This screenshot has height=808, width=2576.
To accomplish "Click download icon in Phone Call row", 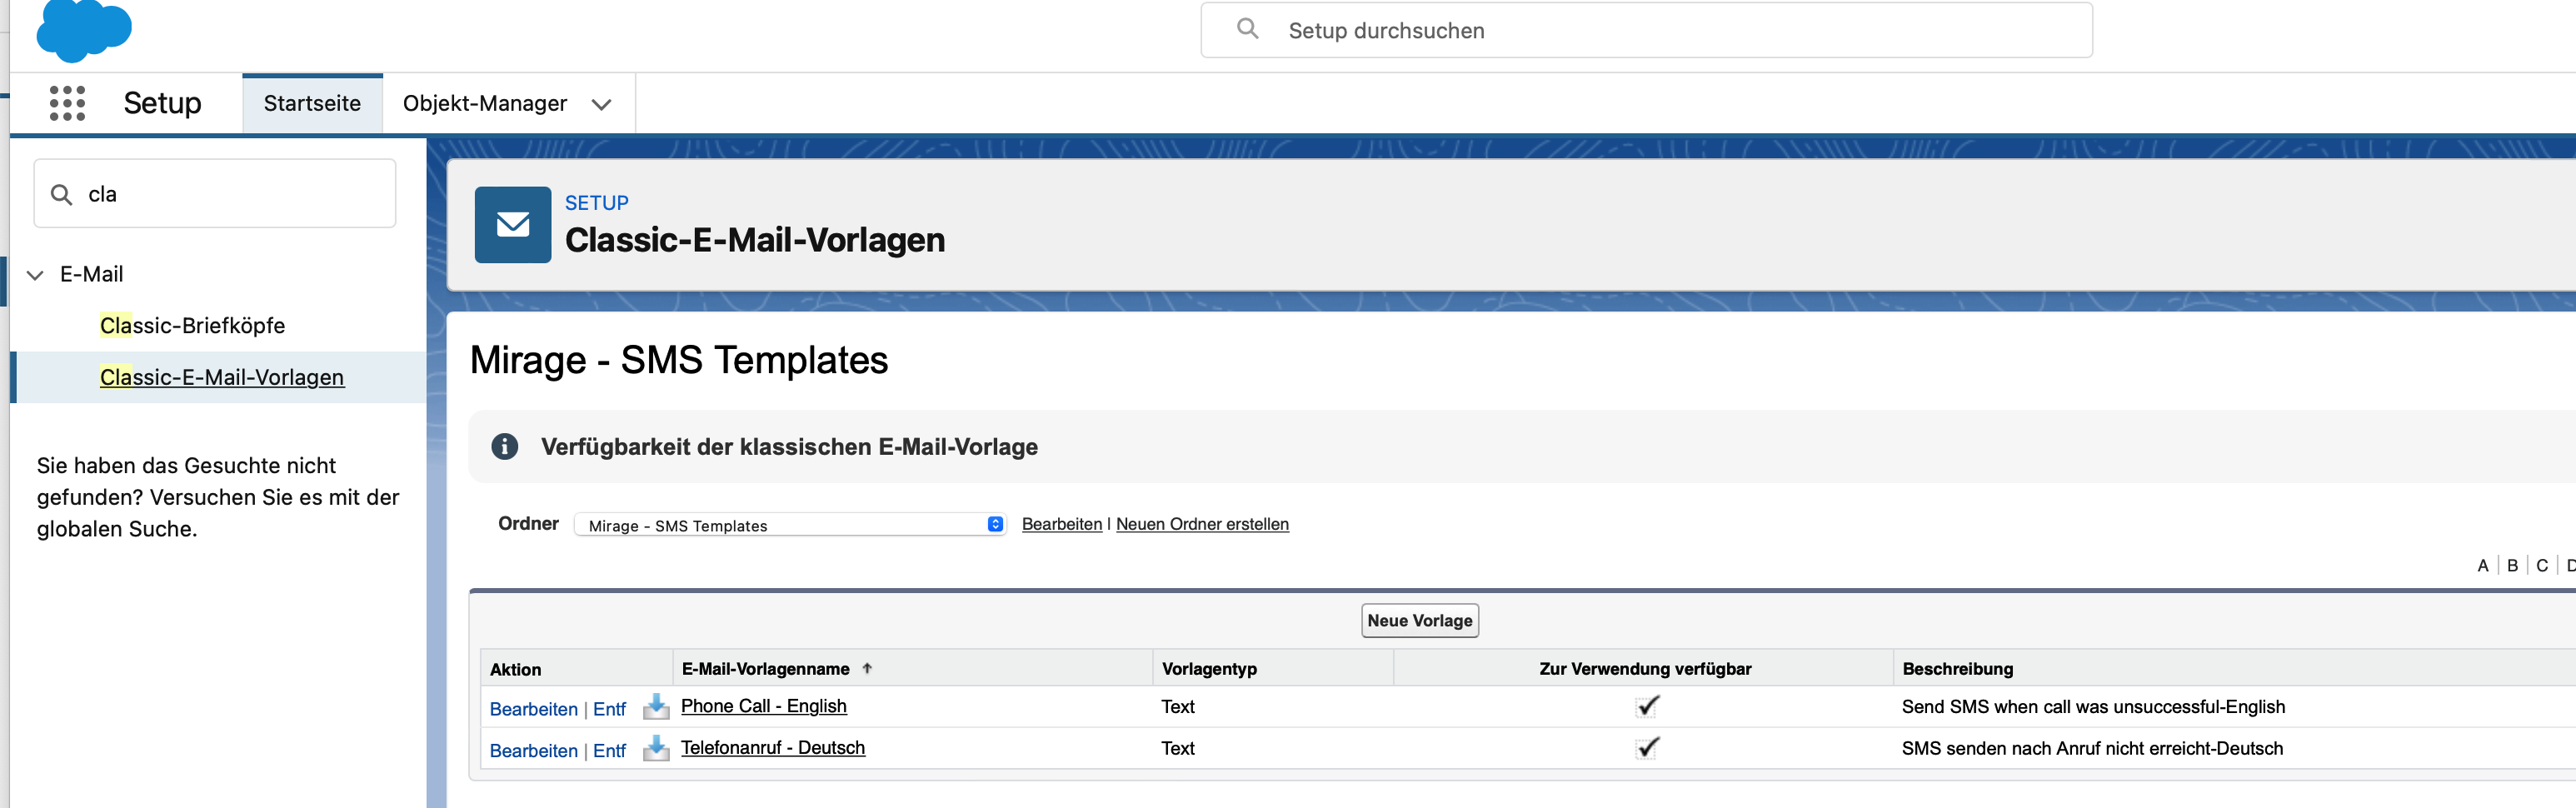I will point(656,707).
